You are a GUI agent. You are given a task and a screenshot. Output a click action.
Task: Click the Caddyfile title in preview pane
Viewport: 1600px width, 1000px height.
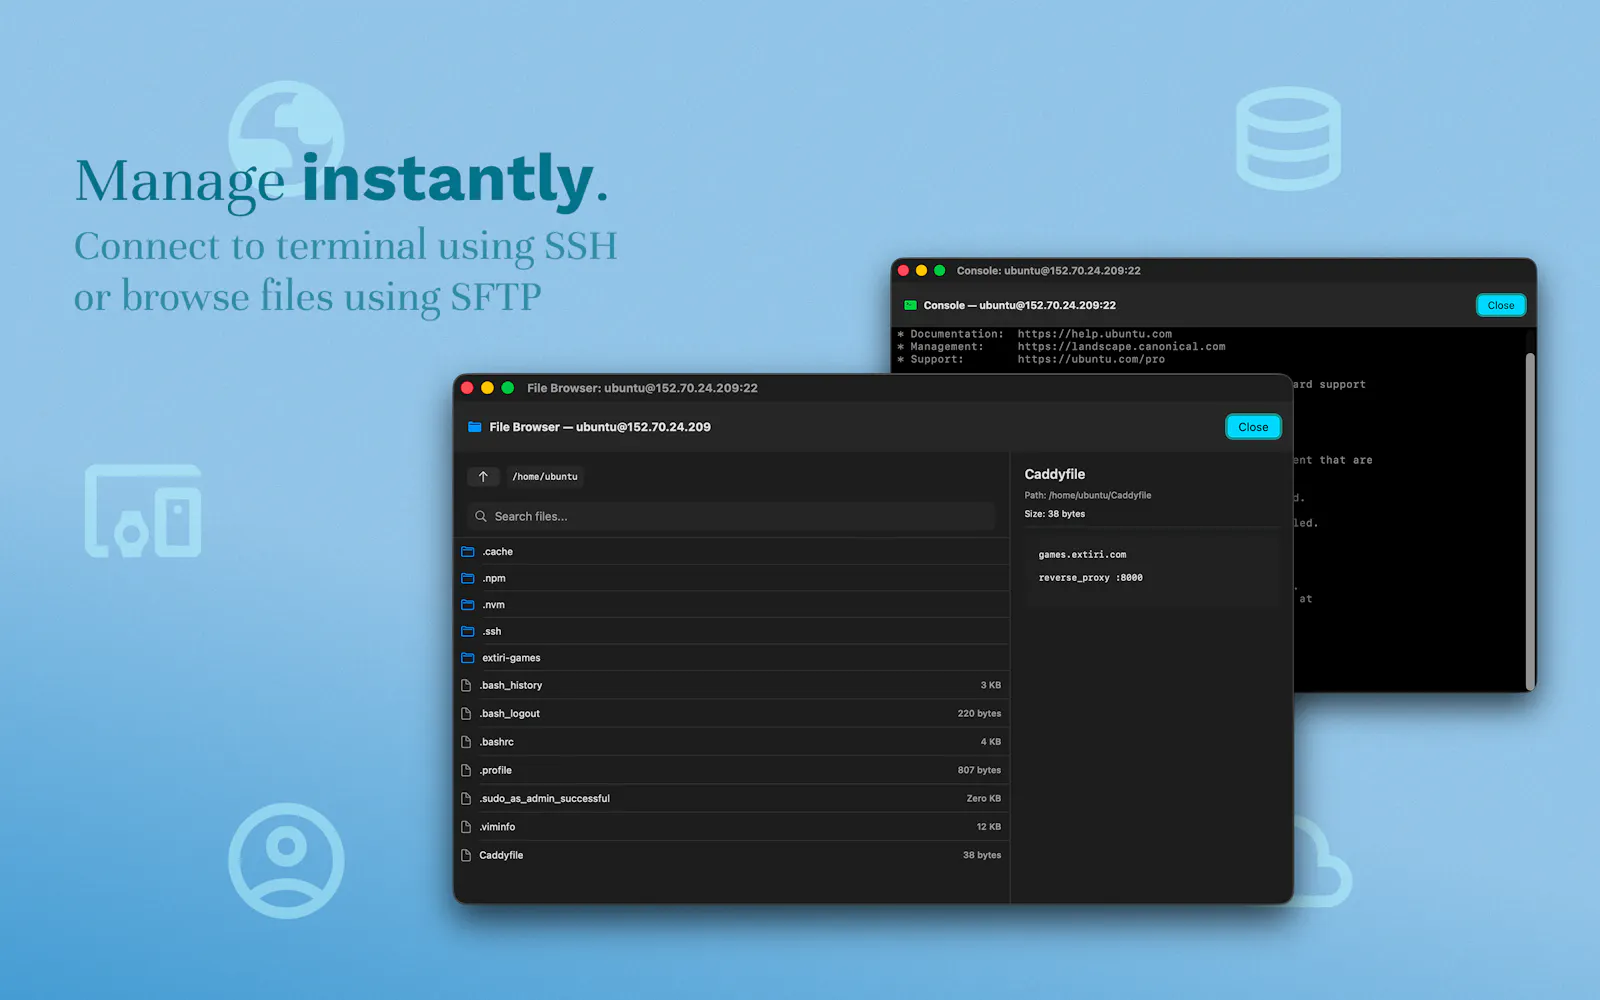1054,474
